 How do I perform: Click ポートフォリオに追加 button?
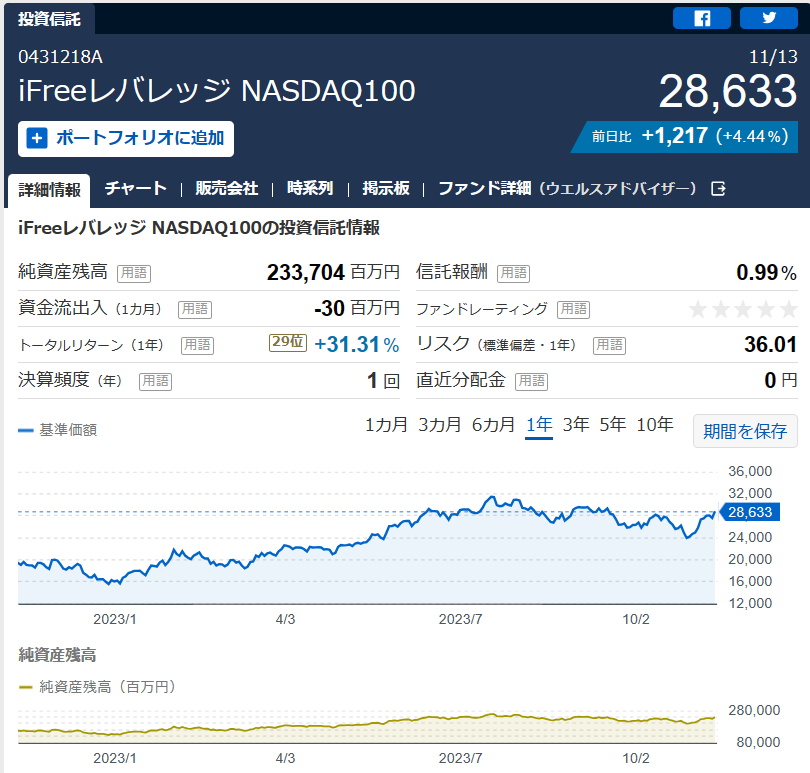click(126, 138)
